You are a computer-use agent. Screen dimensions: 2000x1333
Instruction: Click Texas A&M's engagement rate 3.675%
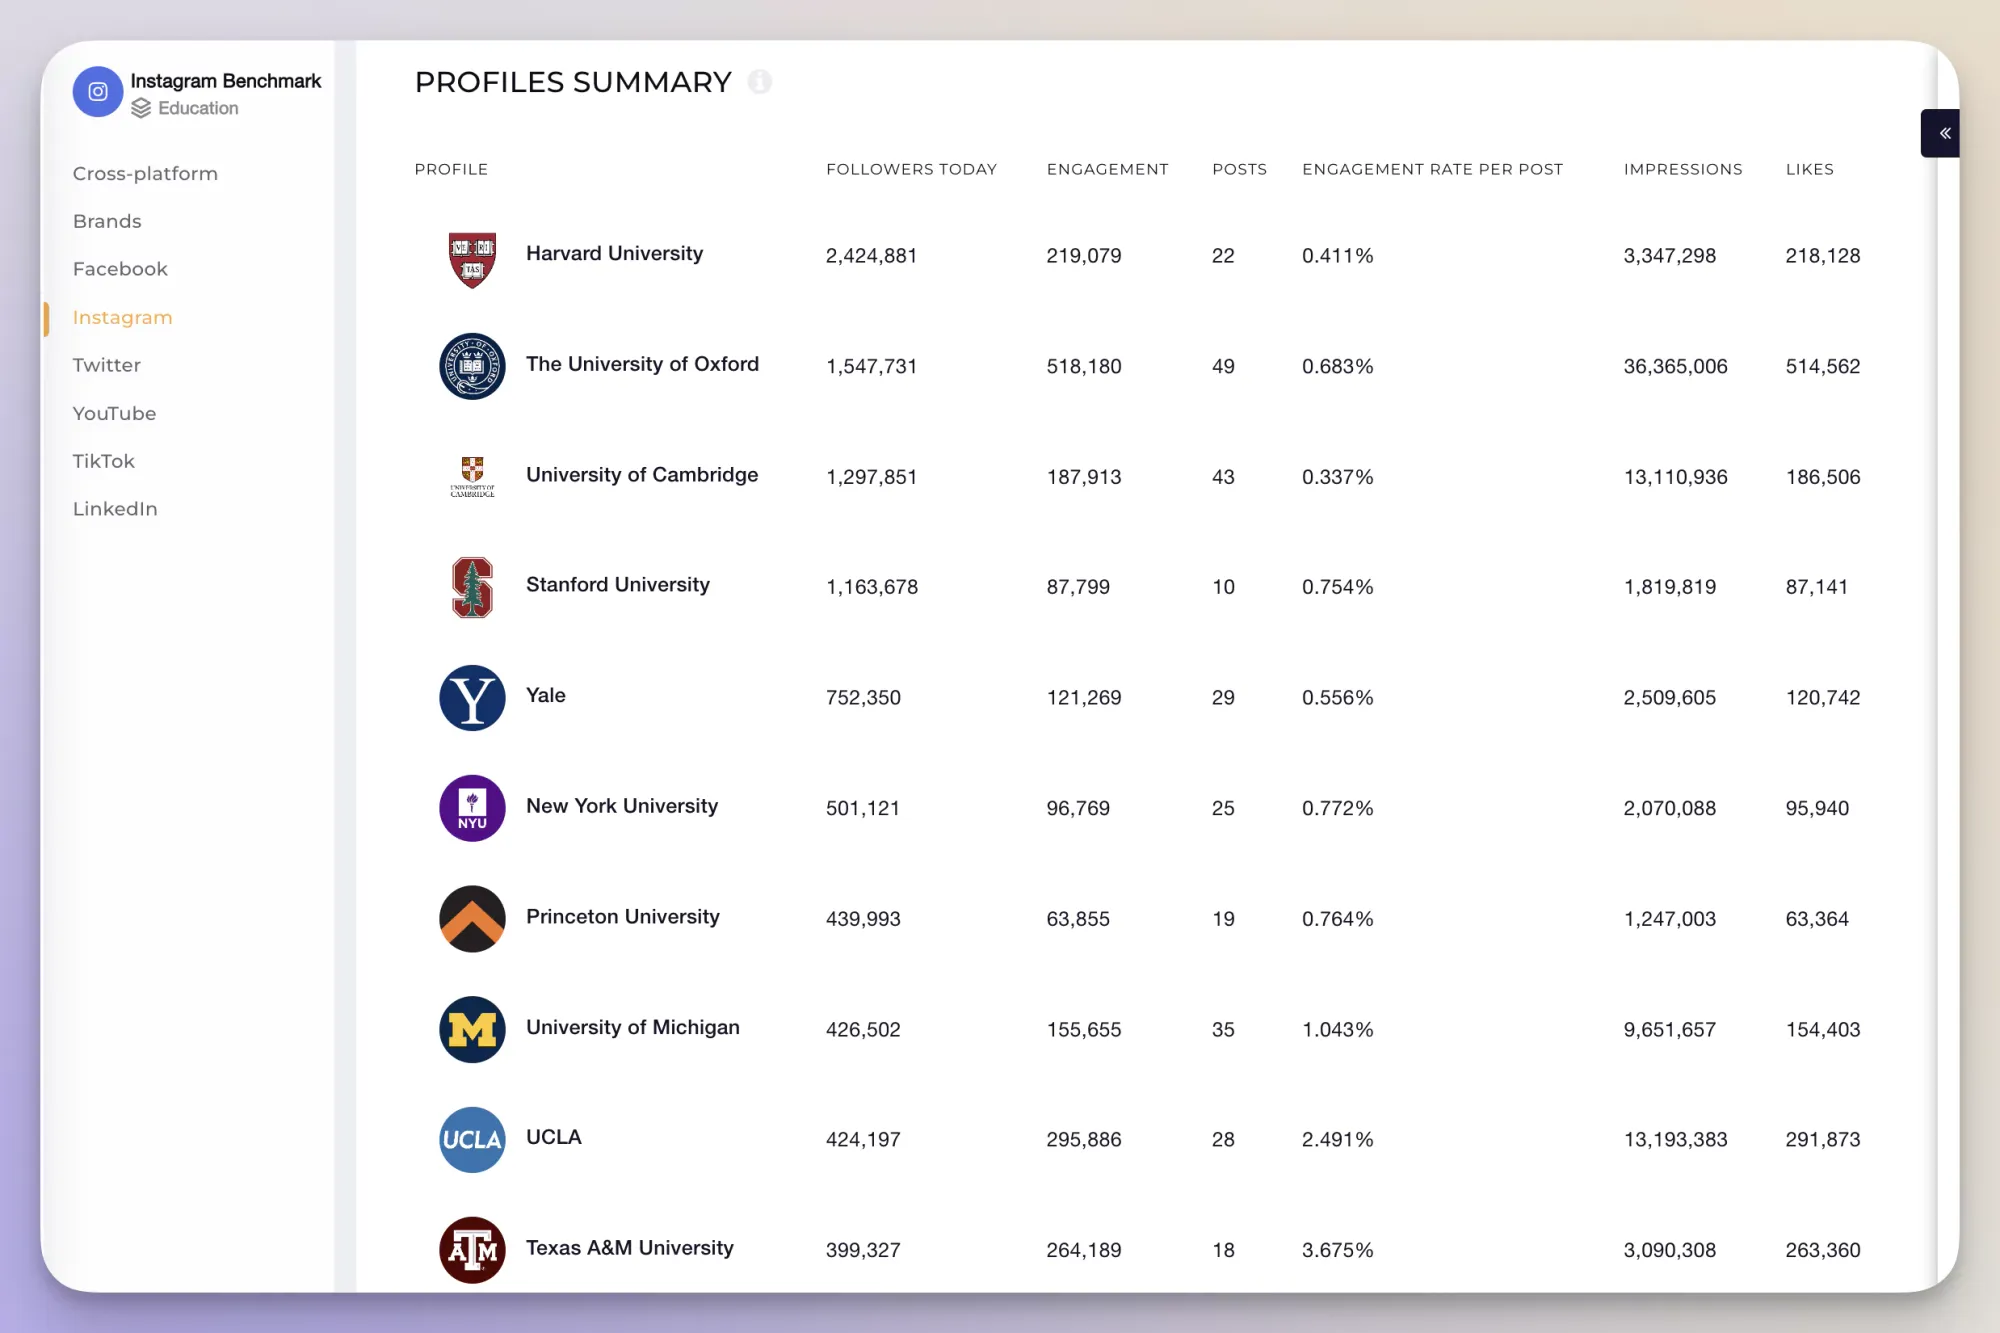pyautogui.click(x=1337, y=1250)
